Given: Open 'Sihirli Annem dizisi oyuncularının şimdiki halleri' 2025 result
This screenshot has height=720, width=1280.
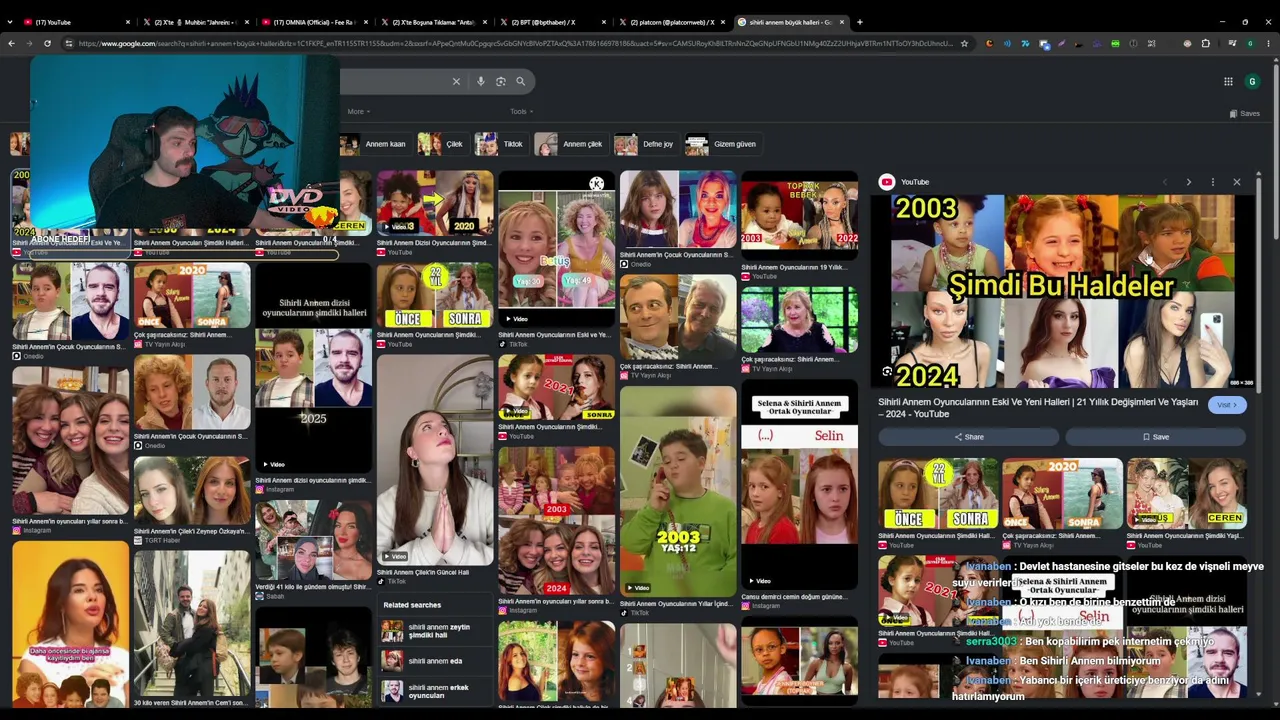Looking at the screenshot, I should click(x=314, y=367).
